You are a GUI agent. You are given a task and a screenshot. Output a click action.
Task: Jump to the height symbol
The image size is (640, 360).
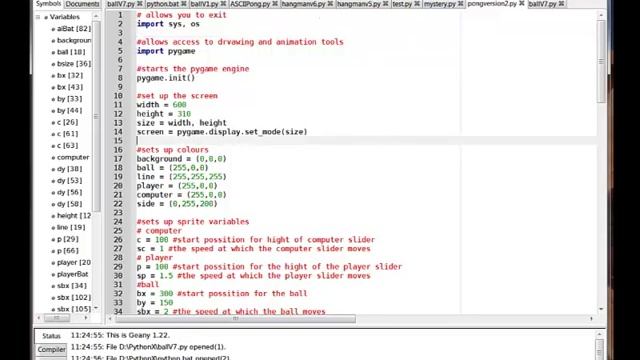(x=74, y=216)
